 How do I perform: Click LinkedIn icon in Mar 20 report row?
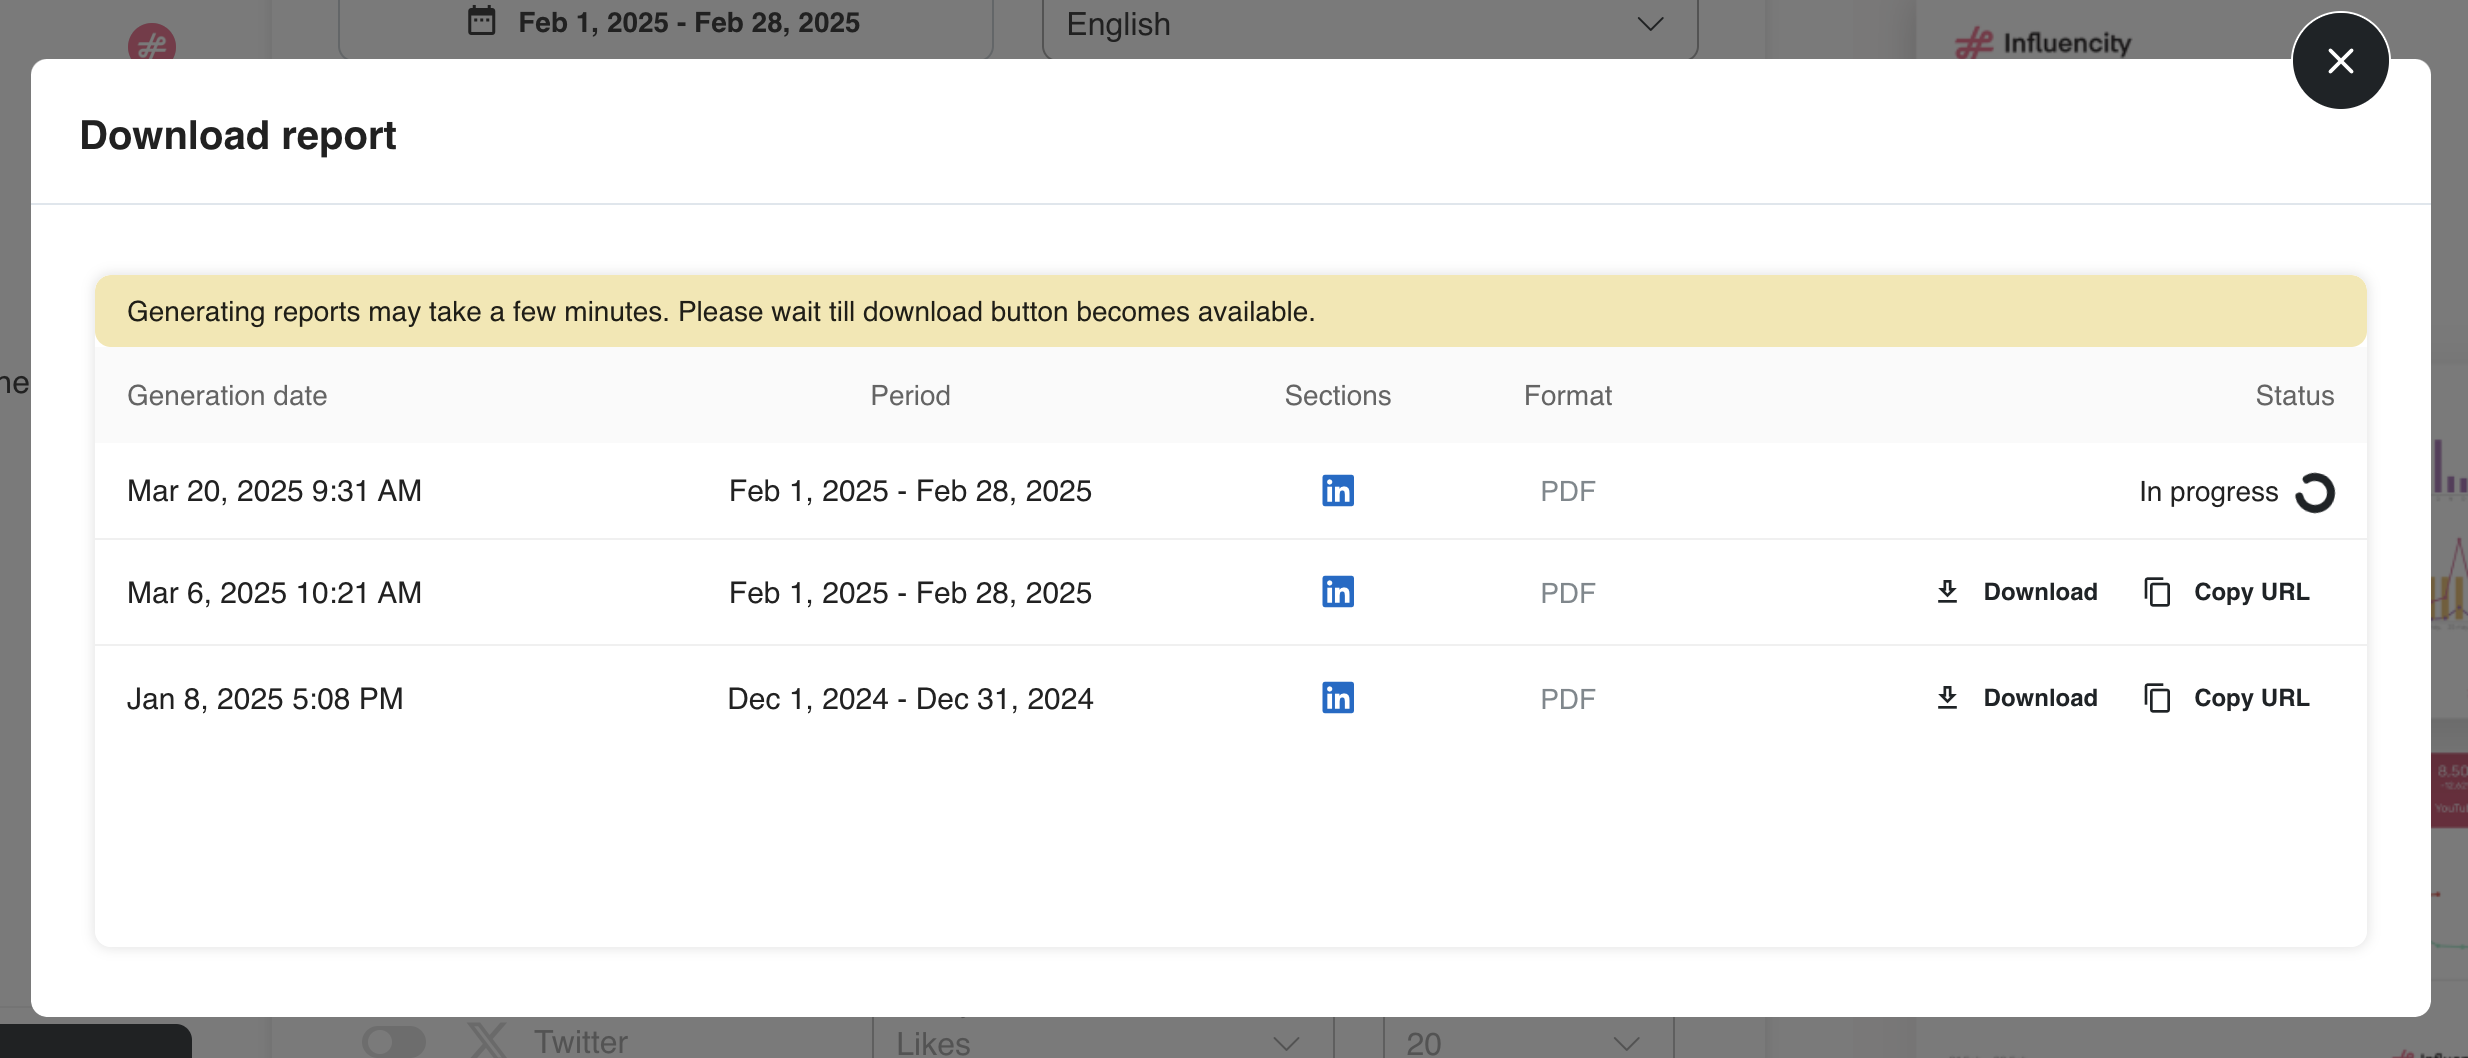point(1337,491)
